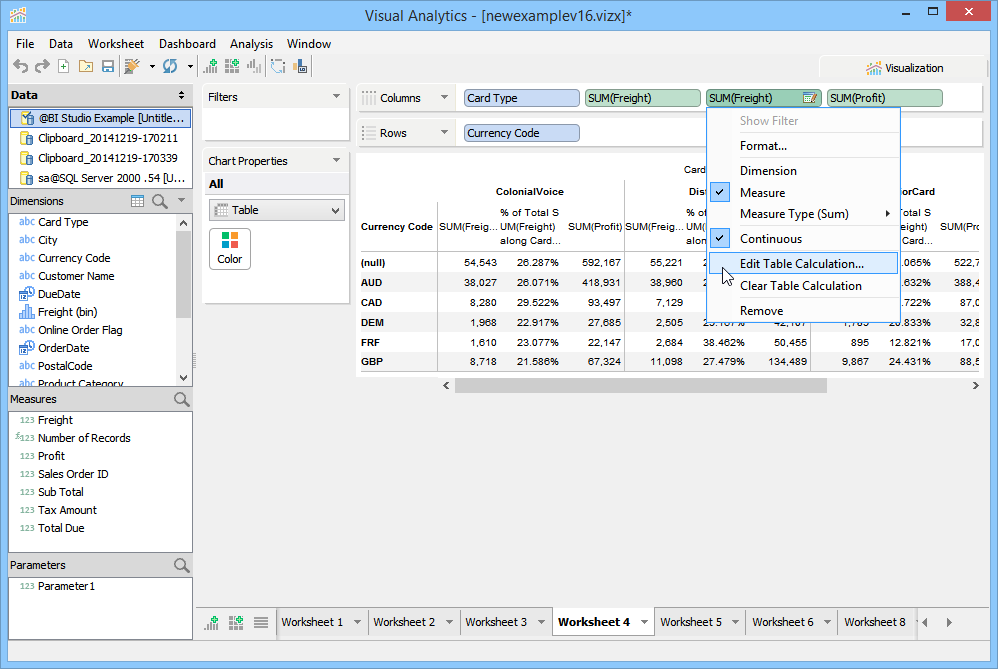
Task: Click the Open folder icon in toolbar
Action: pyautogui.click(x=84, y=66)
